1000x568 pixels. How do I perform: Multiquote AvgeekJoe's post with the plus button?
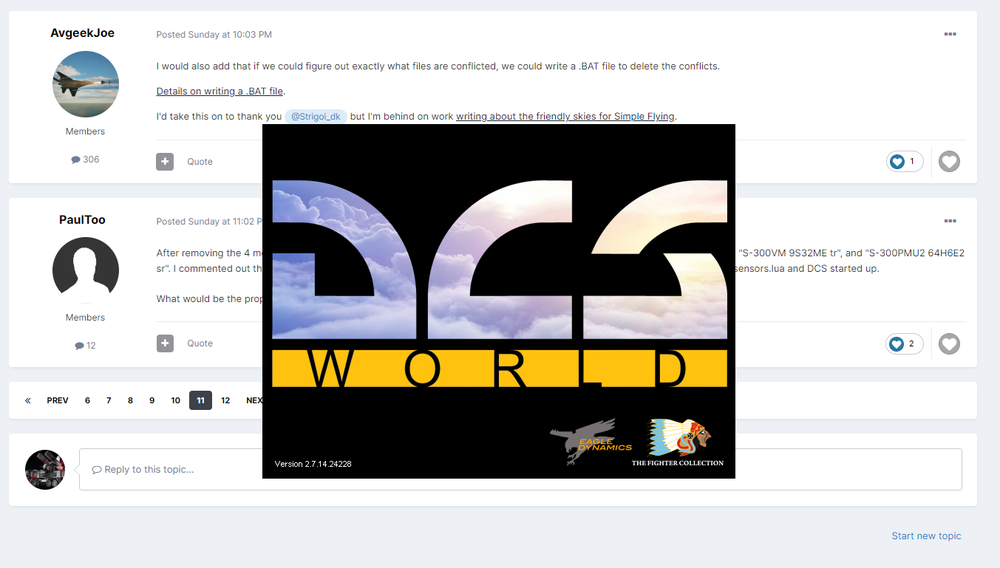(165, 161)
